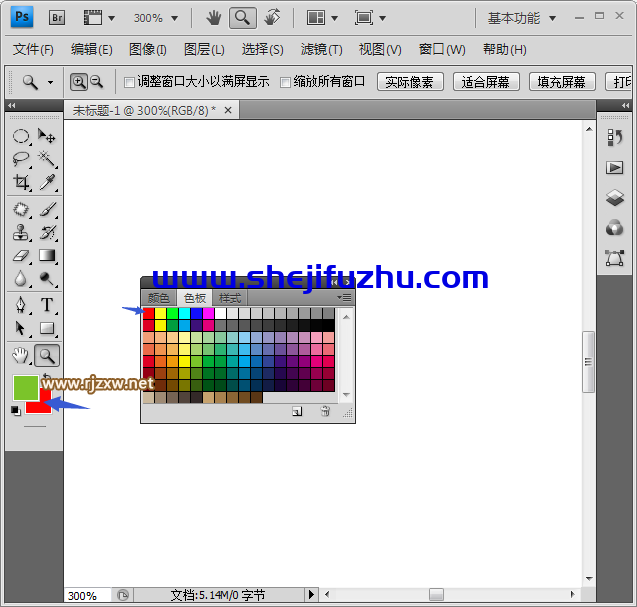This screenshot has height=607, width=637.
Task: Pick the pure red swatch in 色板
Action: [x=149, y=313]
